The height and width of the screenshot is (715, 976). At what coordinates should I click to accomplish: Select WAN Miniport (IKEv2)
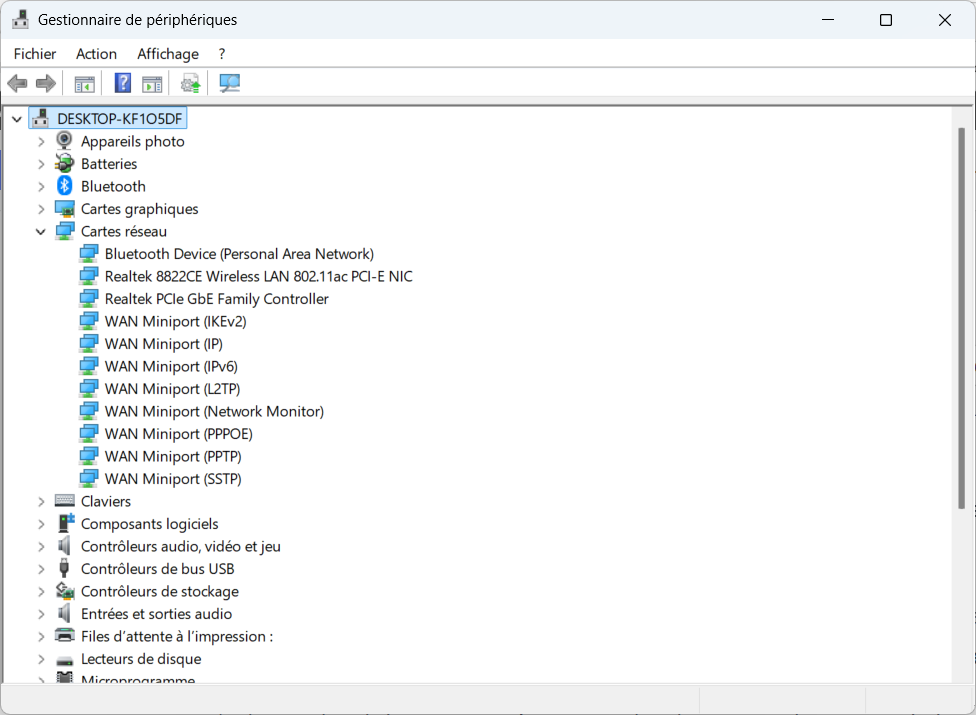point(176,321)
